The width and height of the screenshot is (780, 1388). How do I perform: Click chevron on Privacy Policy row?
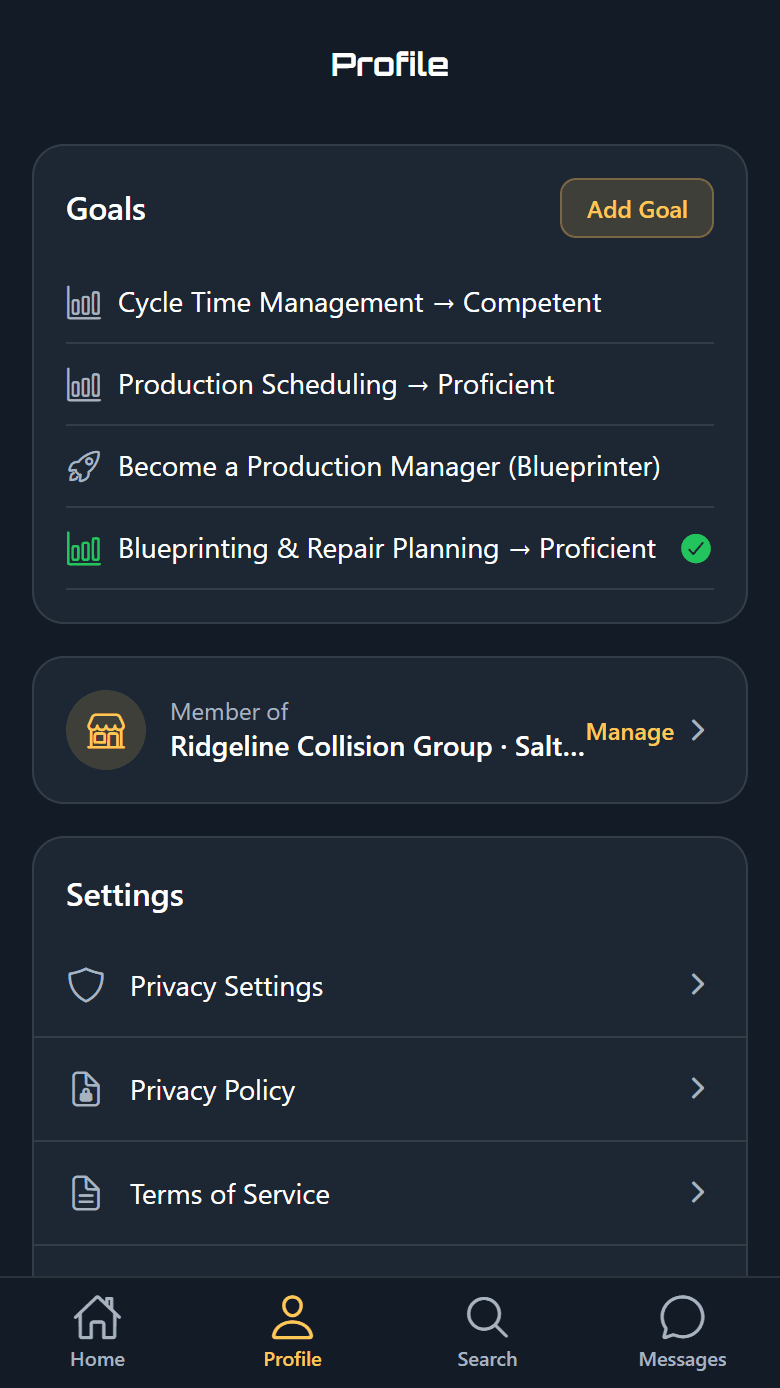pos(698,1088)
